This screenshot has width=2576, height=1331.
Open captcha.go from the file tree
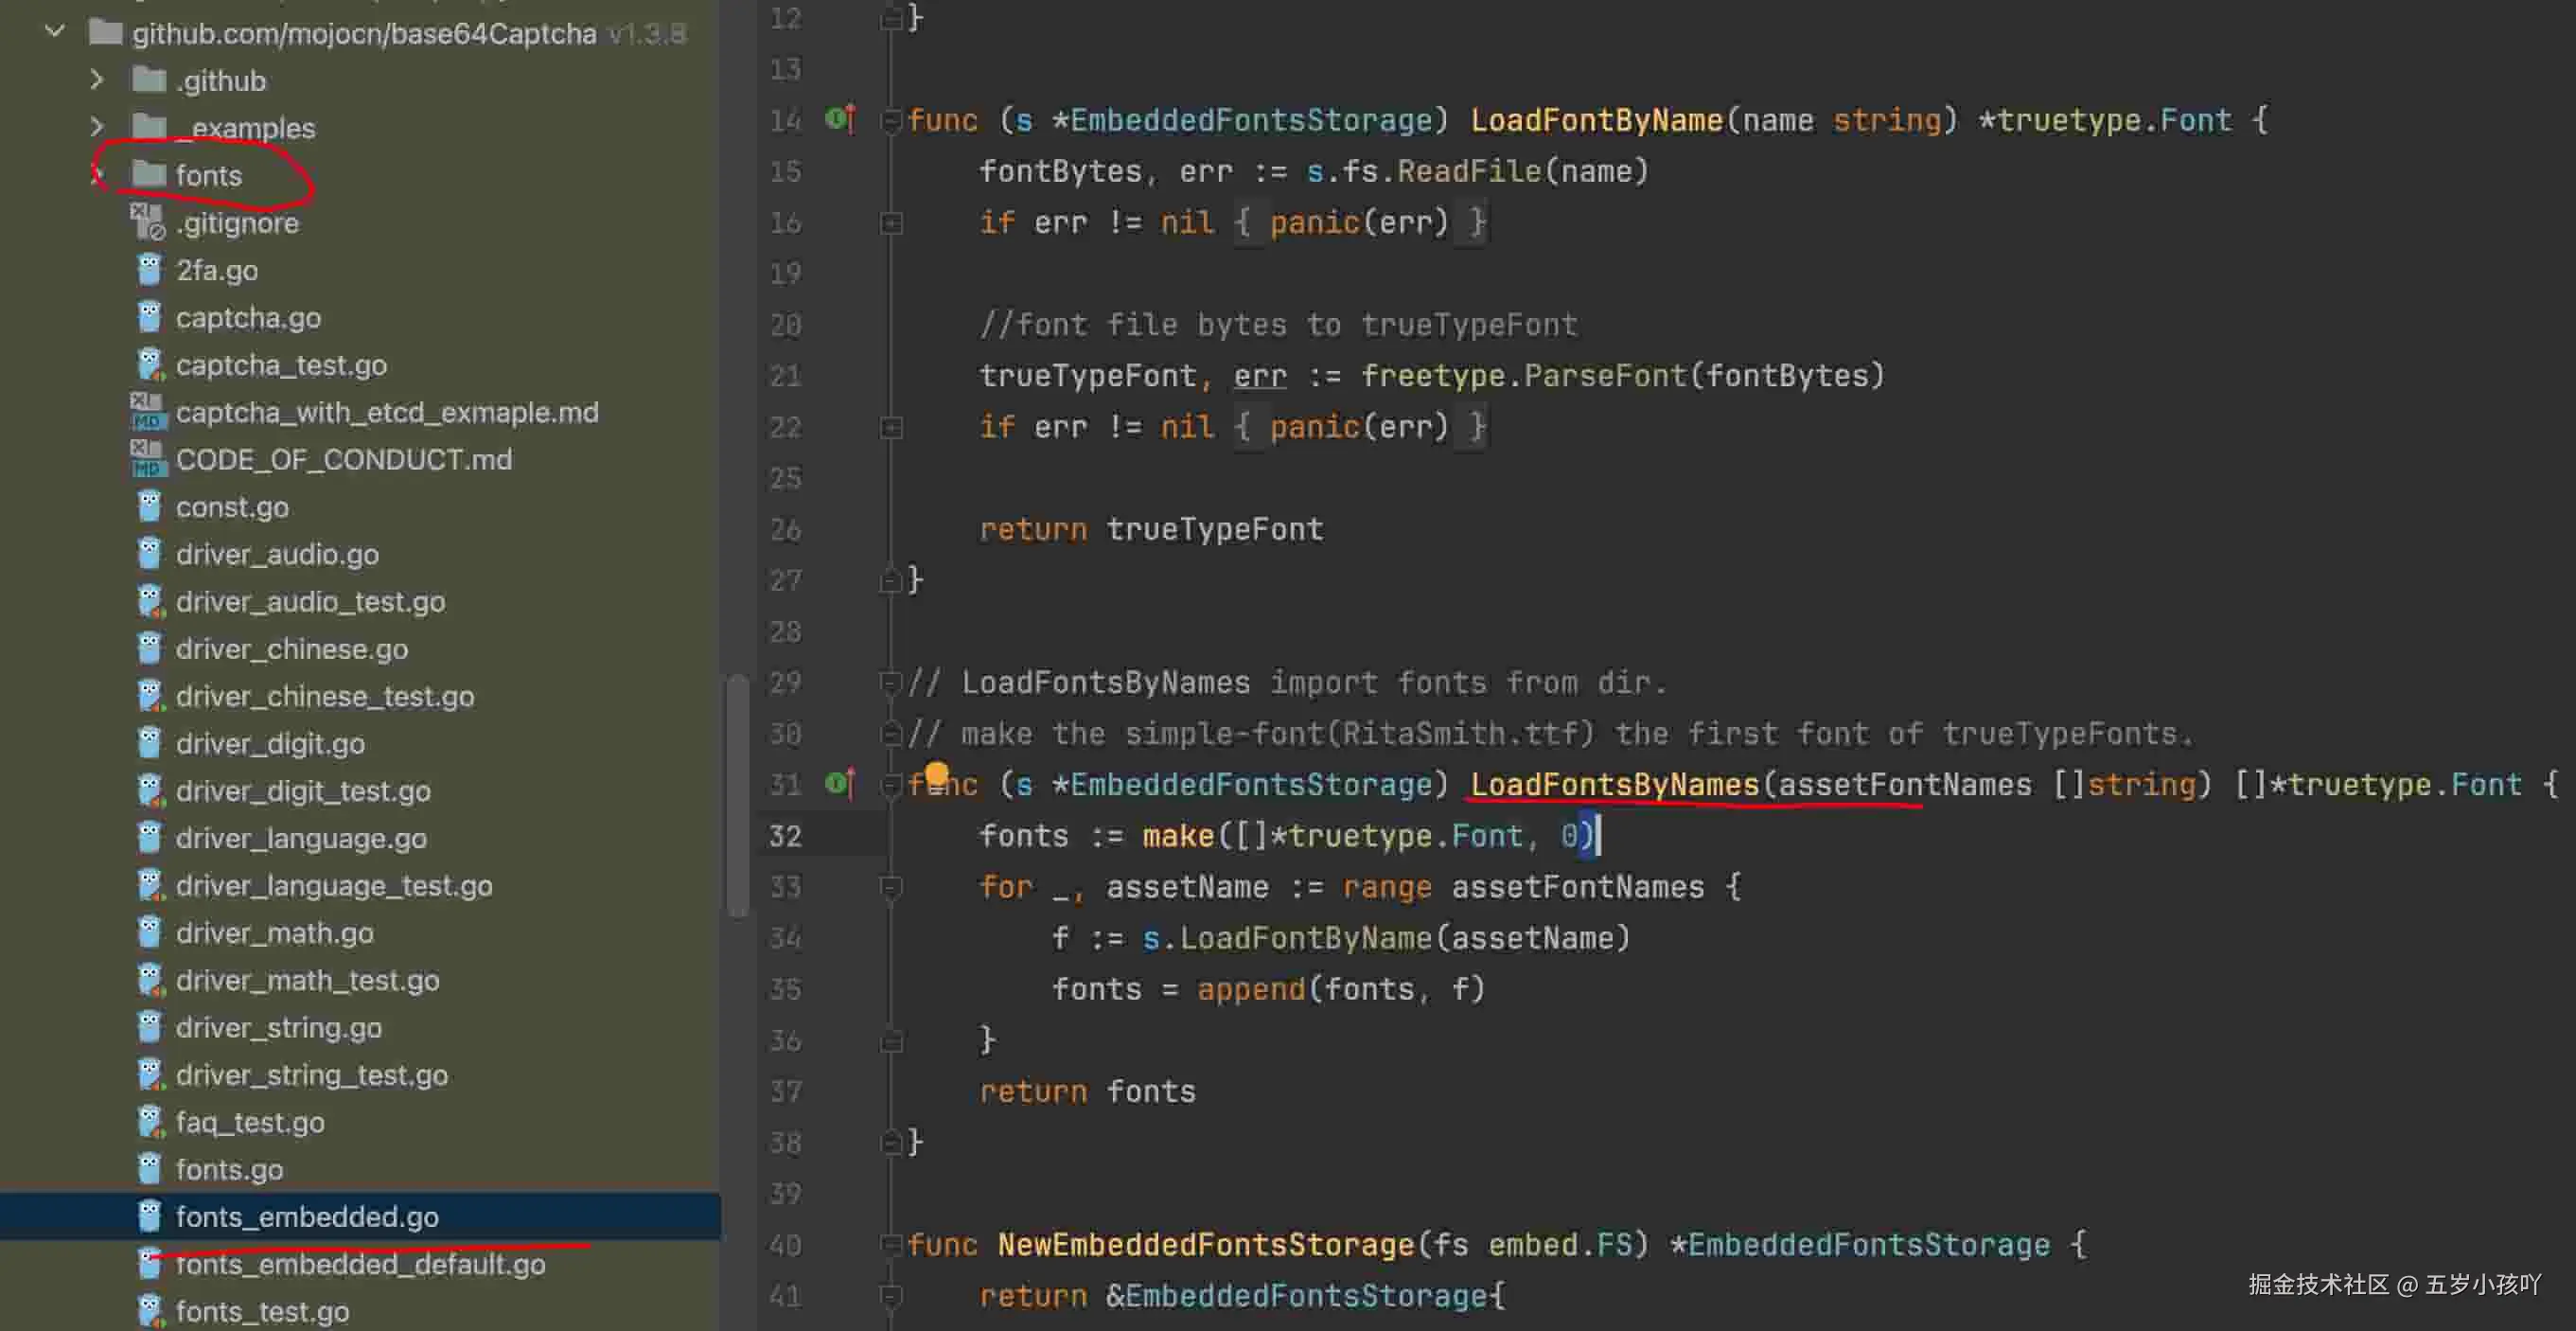coord(248,317)
